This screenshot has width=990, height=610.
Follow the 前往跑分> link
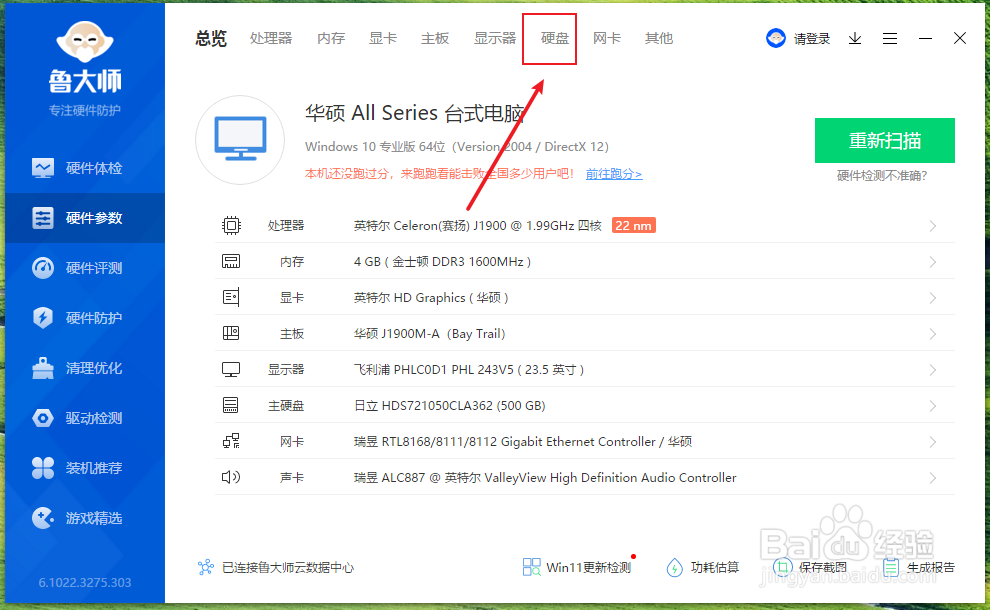[x=614, y=174]
